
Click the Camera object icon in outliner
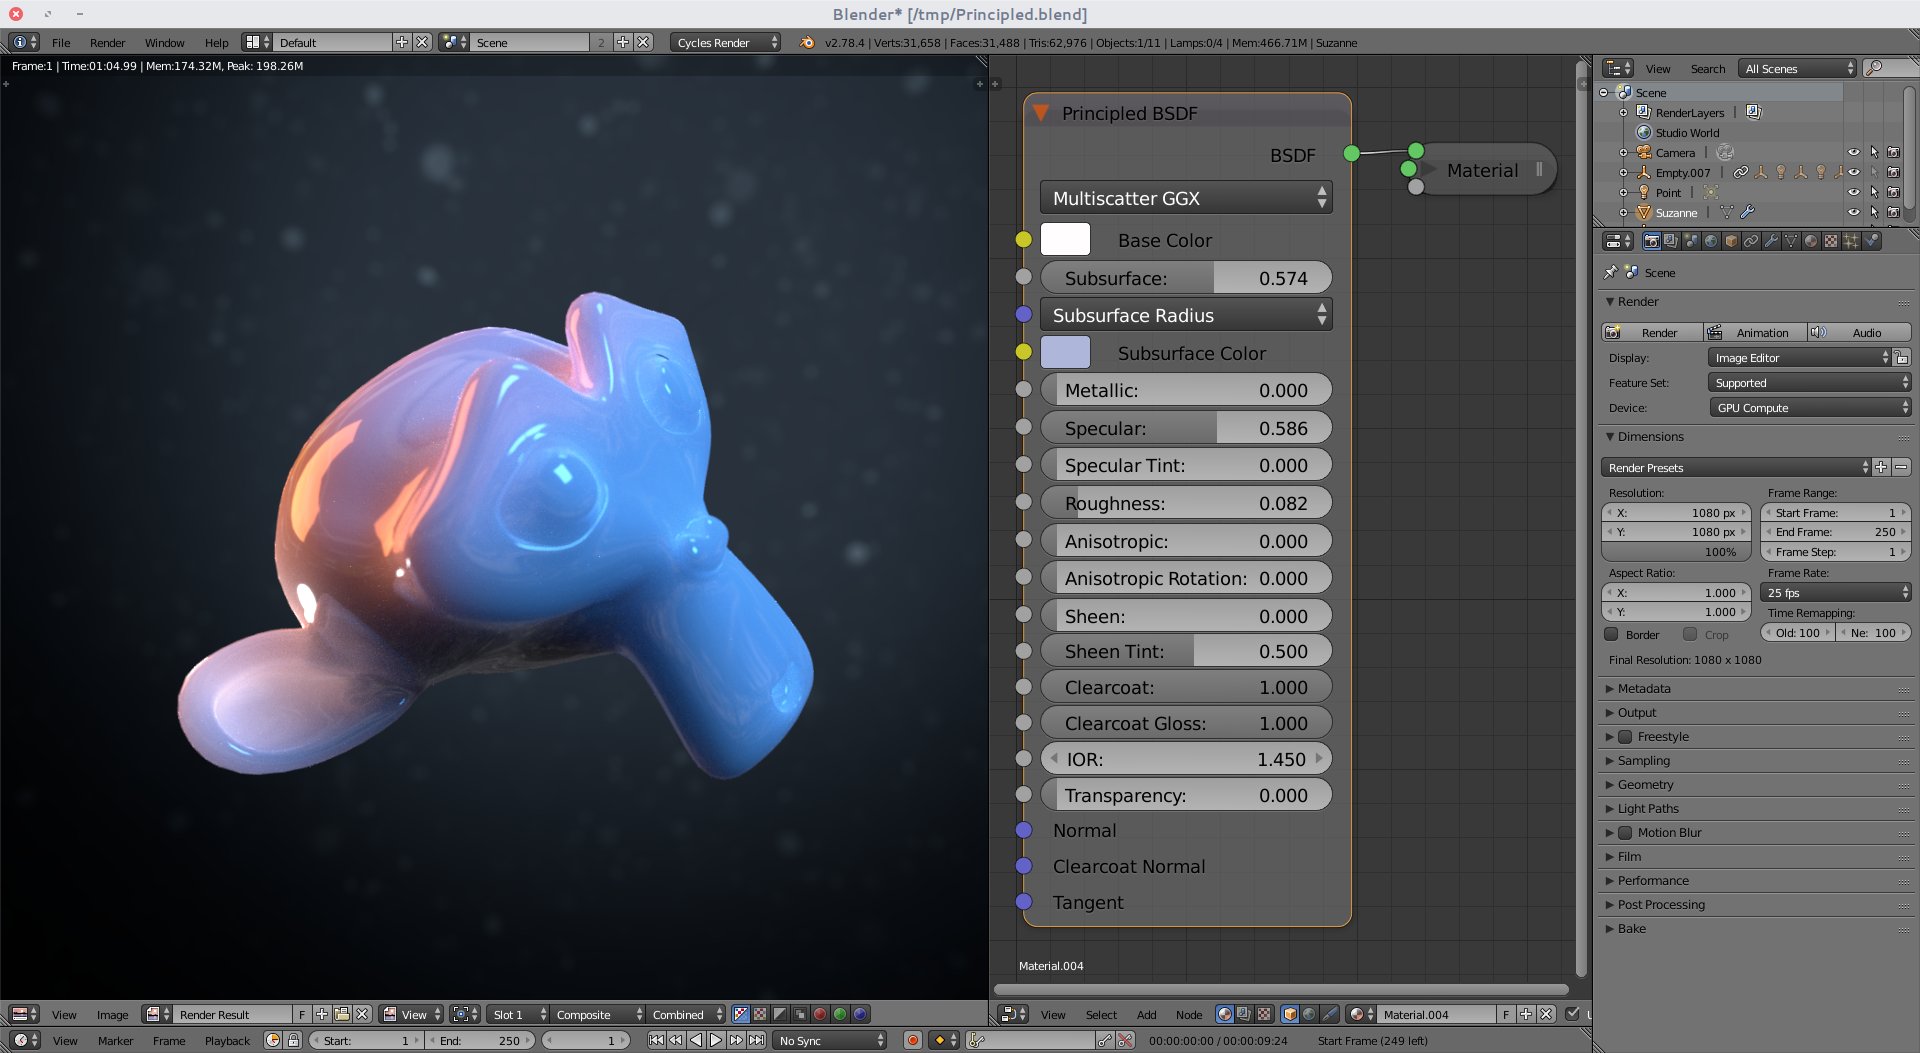pyautogui.click(x=1643, y=152)
